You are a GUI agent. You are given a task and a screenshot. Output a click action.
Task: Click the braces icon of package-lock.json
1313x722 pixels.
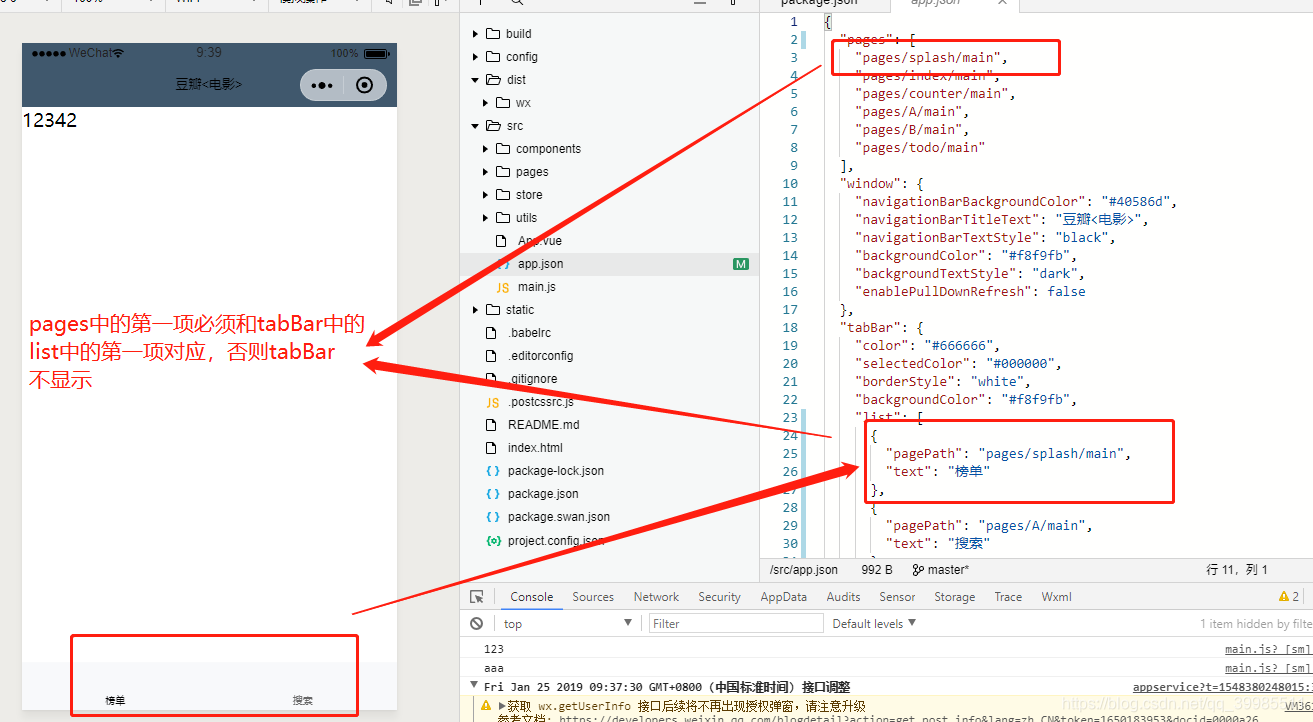click(x=492, y=471)
